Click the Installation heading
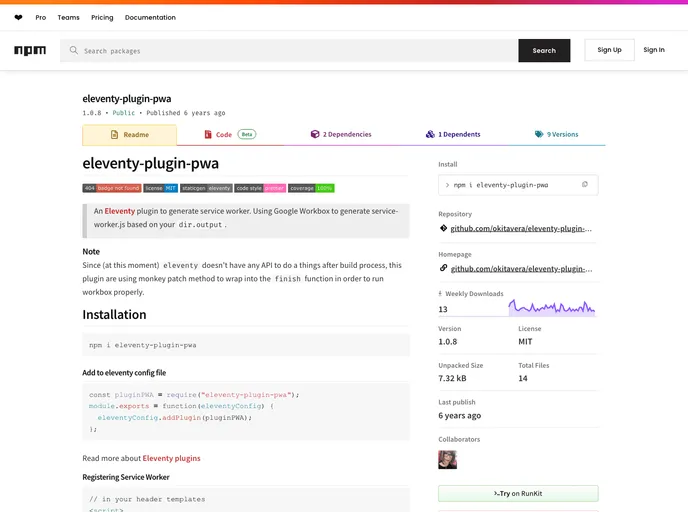The height and width of the screenshot is (512, 688). click(x=115, y=315)
